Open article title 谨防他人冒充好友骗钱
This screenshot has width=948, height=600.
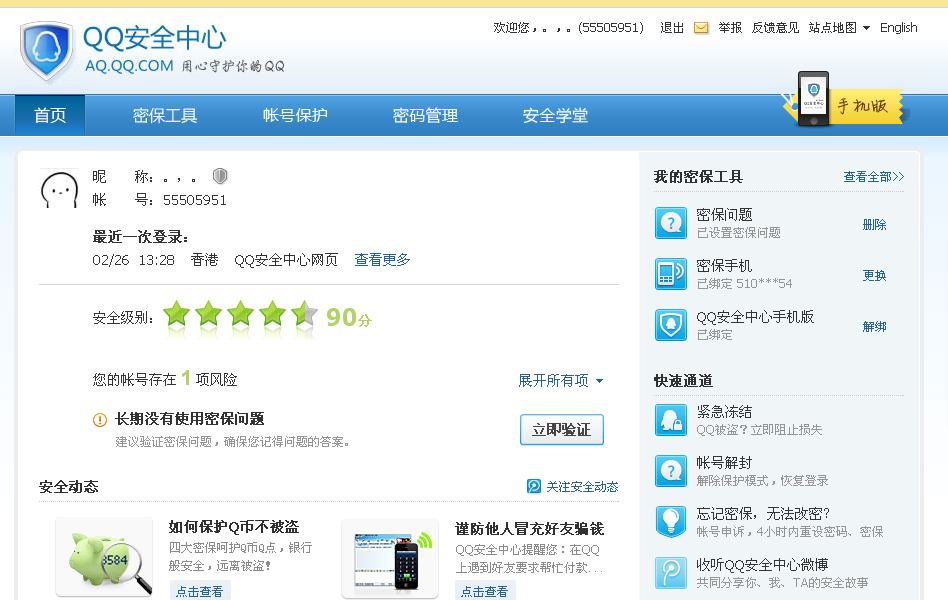coord(530,529)
